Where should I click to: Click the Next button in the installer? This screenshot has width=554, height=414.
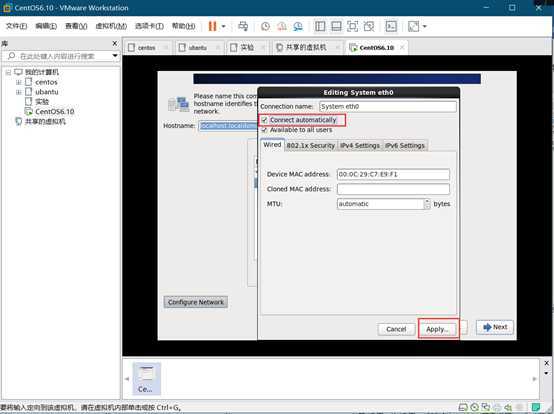[495, 327]
